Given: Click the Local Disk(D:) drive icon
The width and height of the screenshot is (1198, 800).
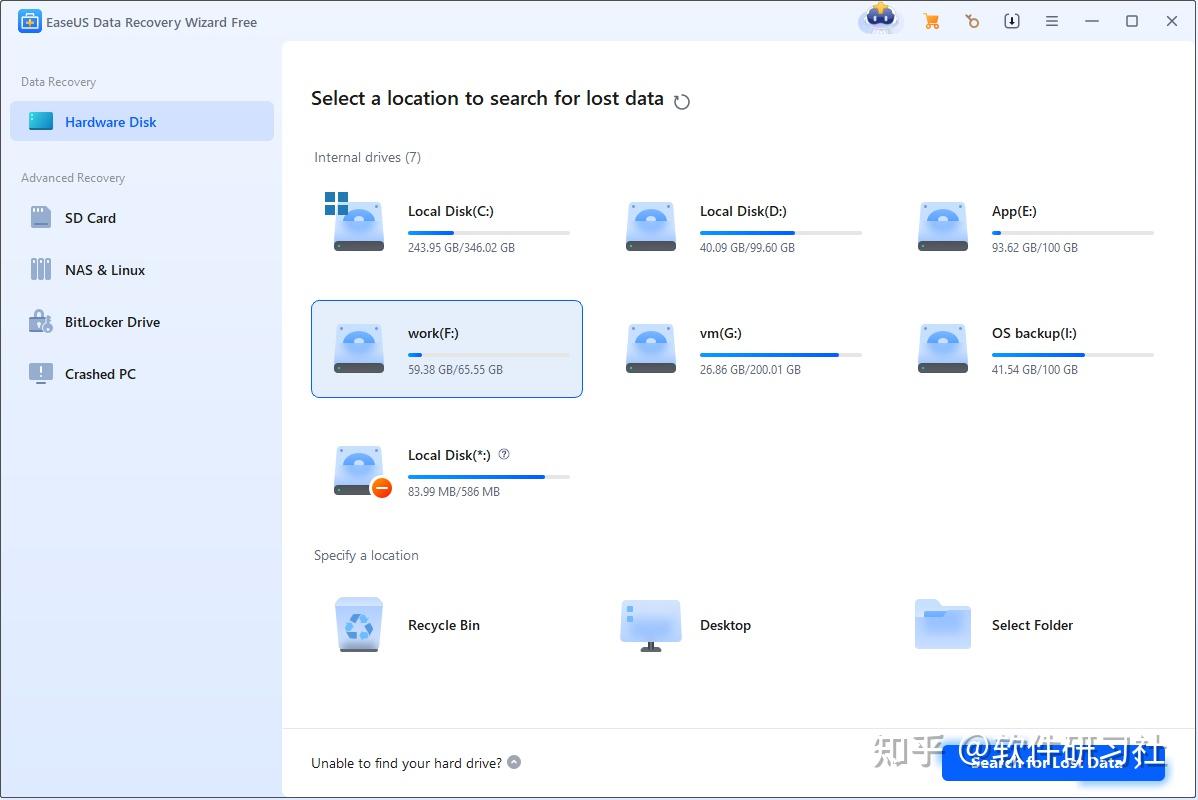Looking at the screenshot, I should pos(651,226).
